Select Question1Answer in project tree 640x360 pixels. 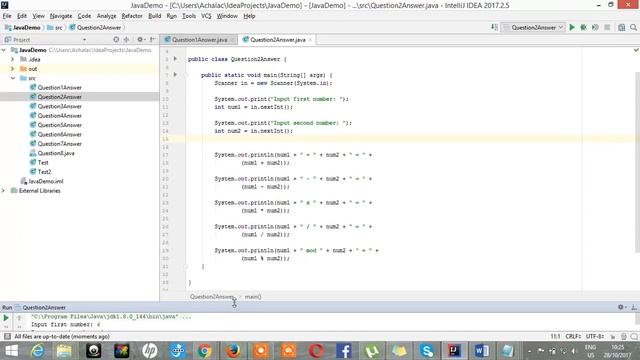pos(60,87)
